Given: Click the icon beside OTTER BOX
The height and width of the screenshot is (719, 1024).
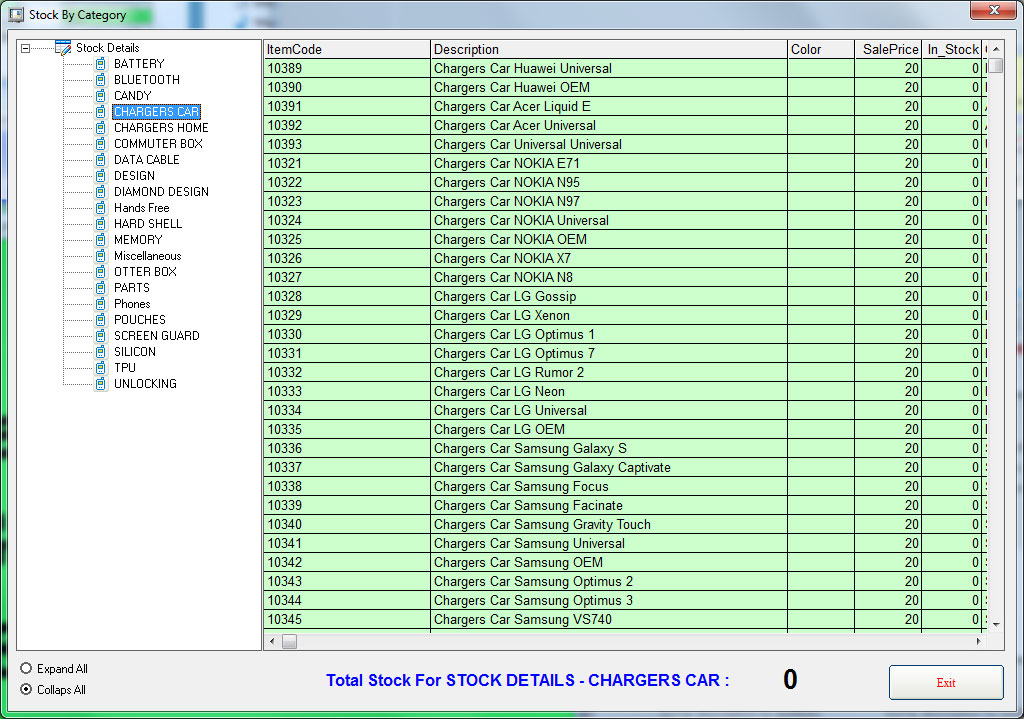Looking at the screenshot, I should (101, 272).
